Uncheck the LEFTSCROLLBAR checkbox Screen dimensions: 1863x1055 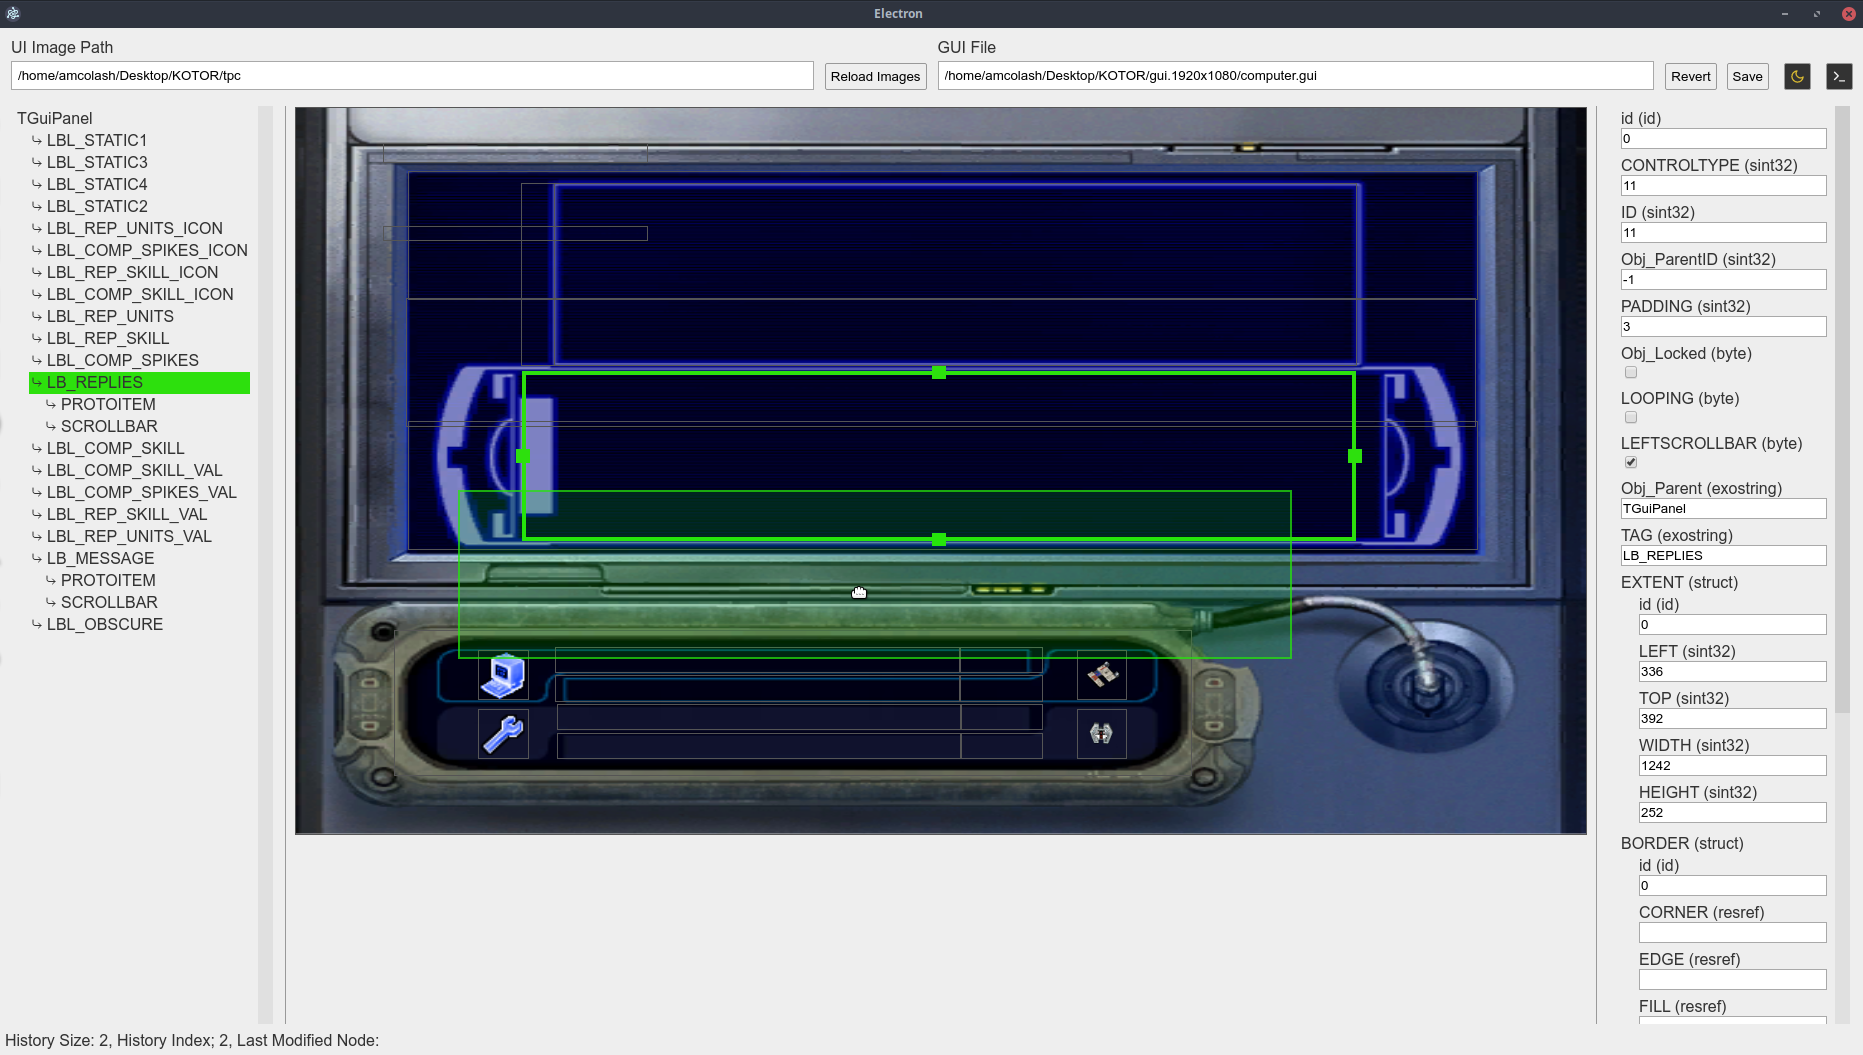[1631, 462]
